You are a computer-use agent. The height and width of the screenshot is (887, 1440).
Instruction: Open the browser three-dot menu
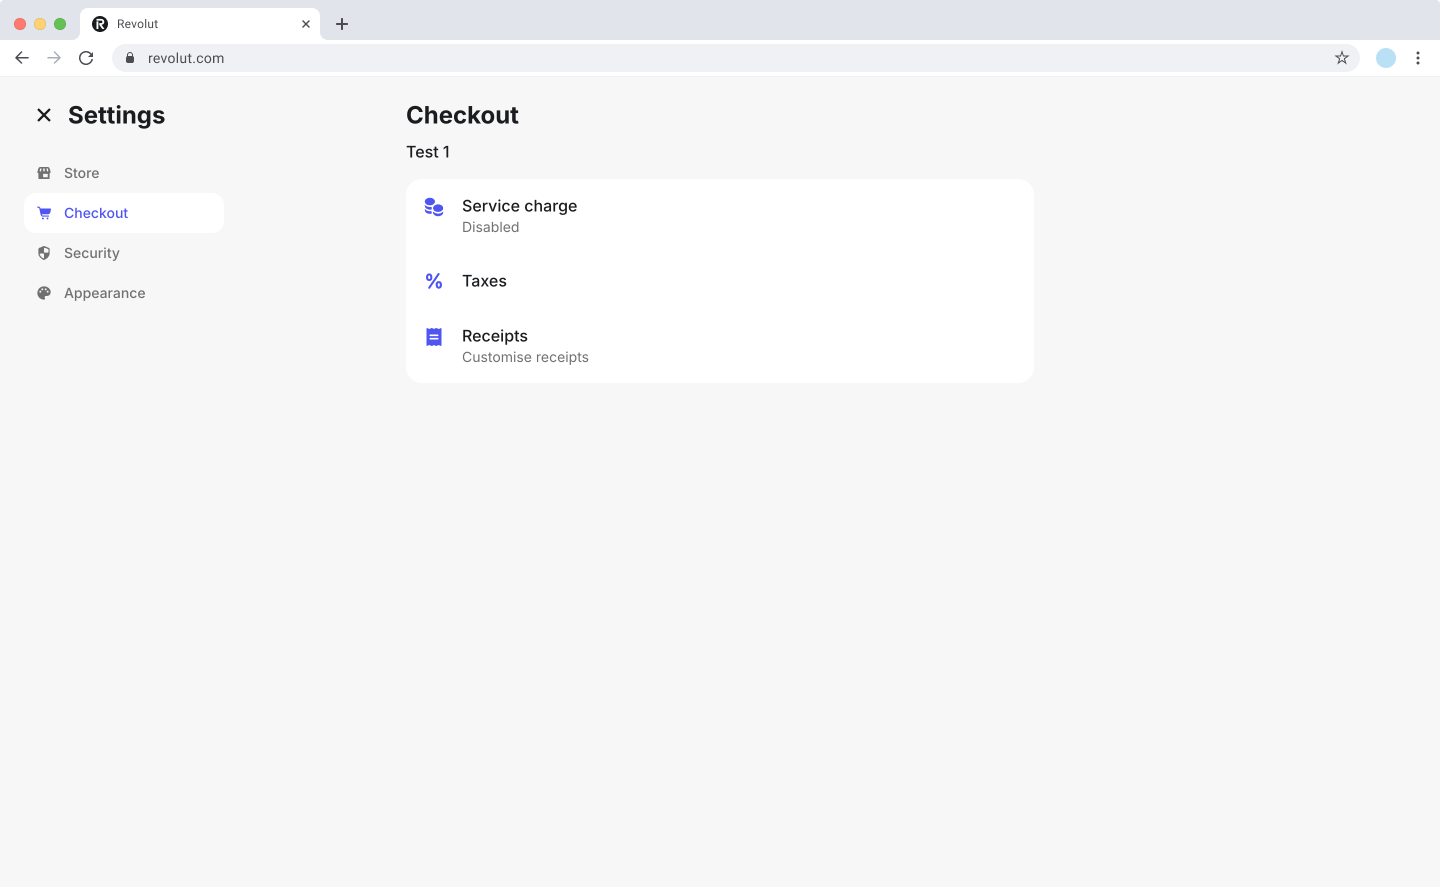point(1418,58)
